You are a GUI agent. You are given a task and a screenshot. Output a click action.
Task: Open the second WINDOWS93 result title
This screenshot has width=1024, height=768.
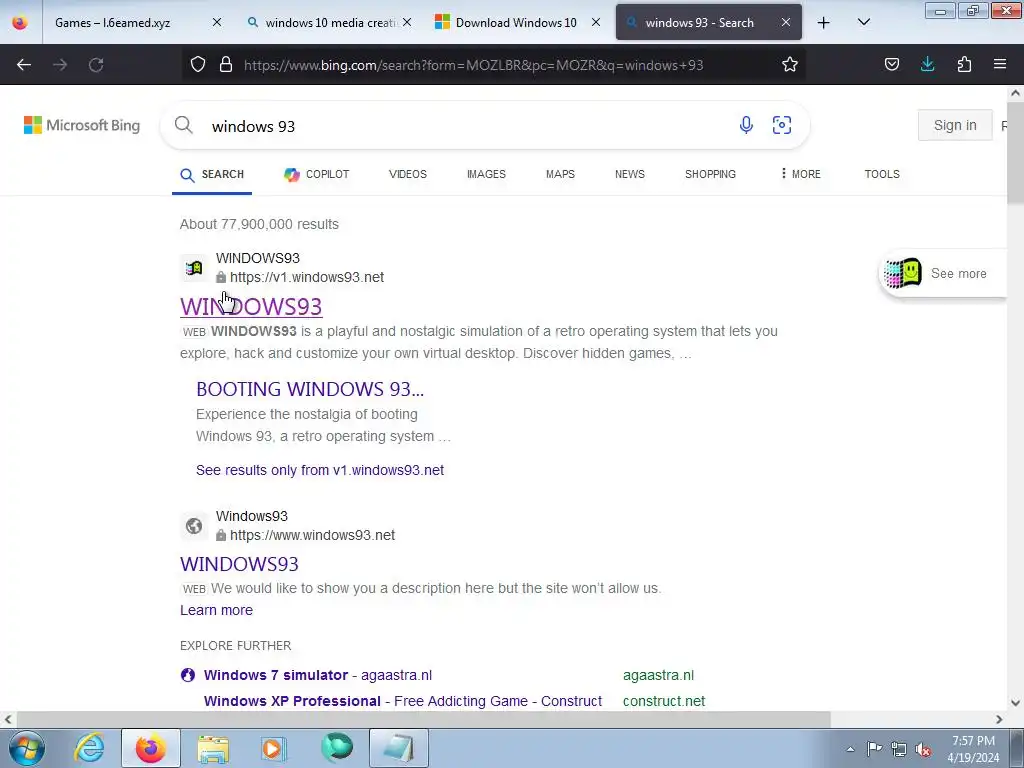[239, 564]
